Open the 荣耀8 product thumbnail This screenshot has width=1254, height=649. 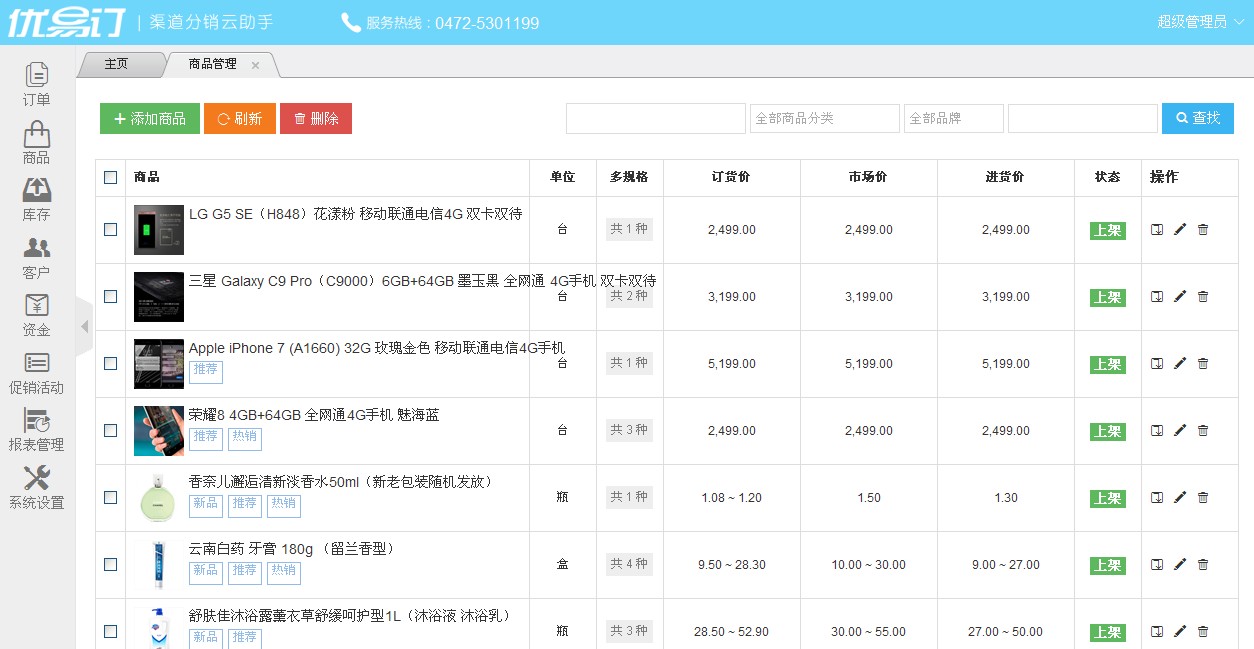coord(159,431)
